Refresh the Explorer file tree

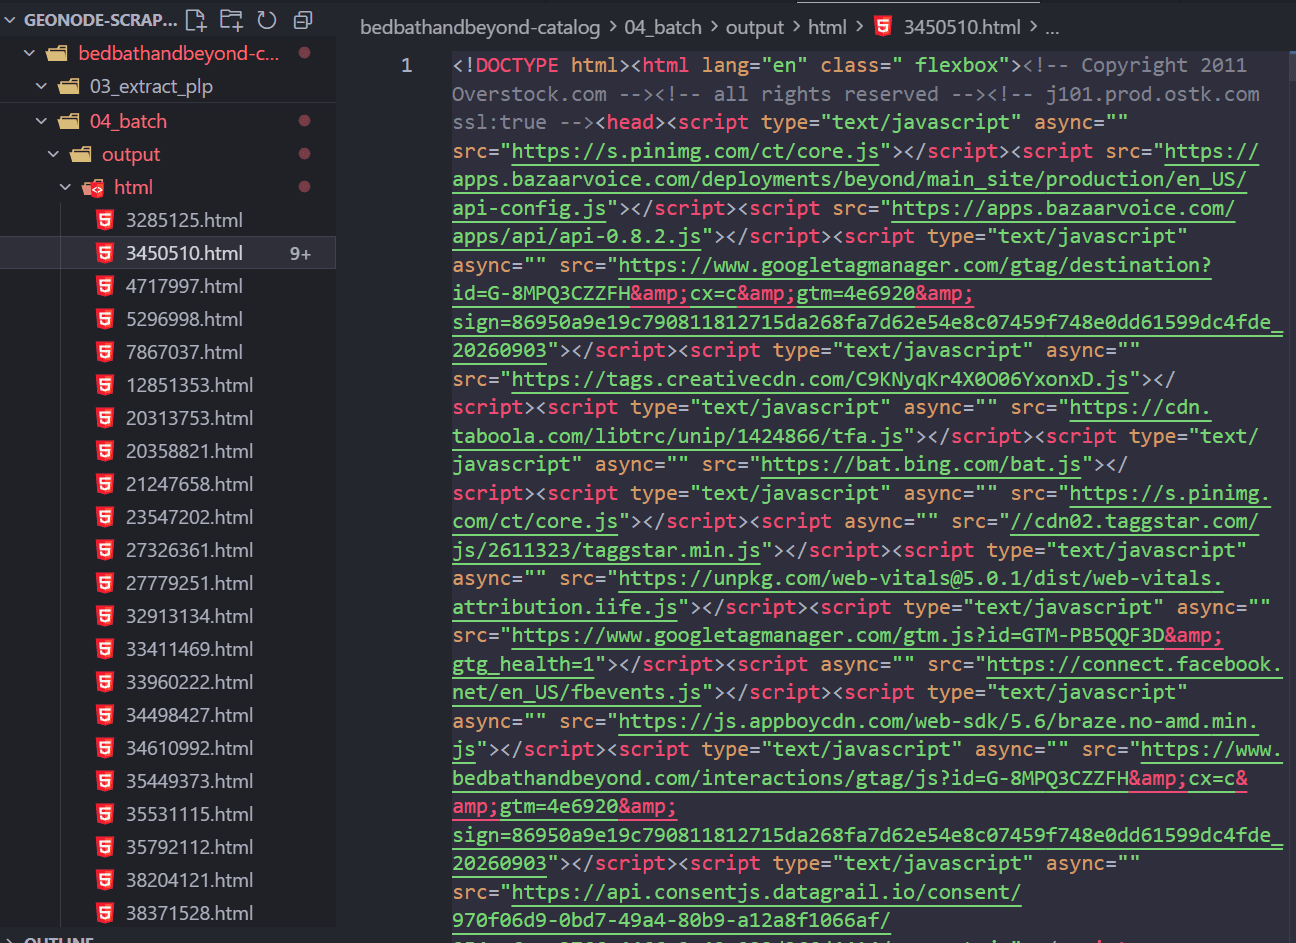coord(267,19)
